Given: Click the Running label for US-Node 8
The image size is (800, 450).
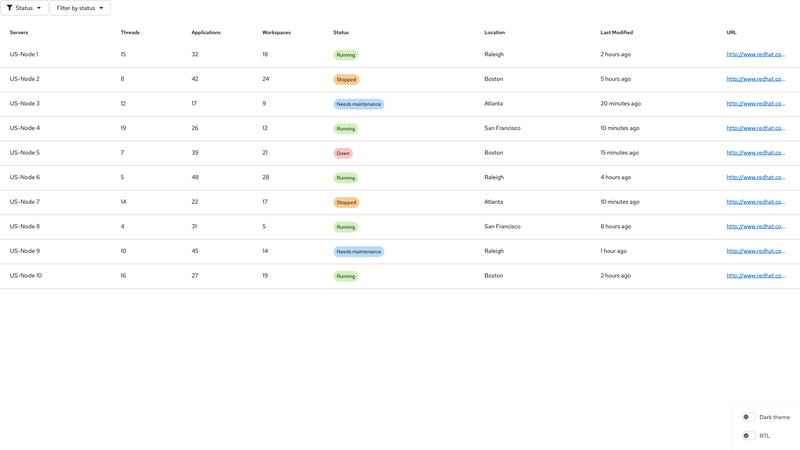Looking at the screenshot, I should pos(346,227).
